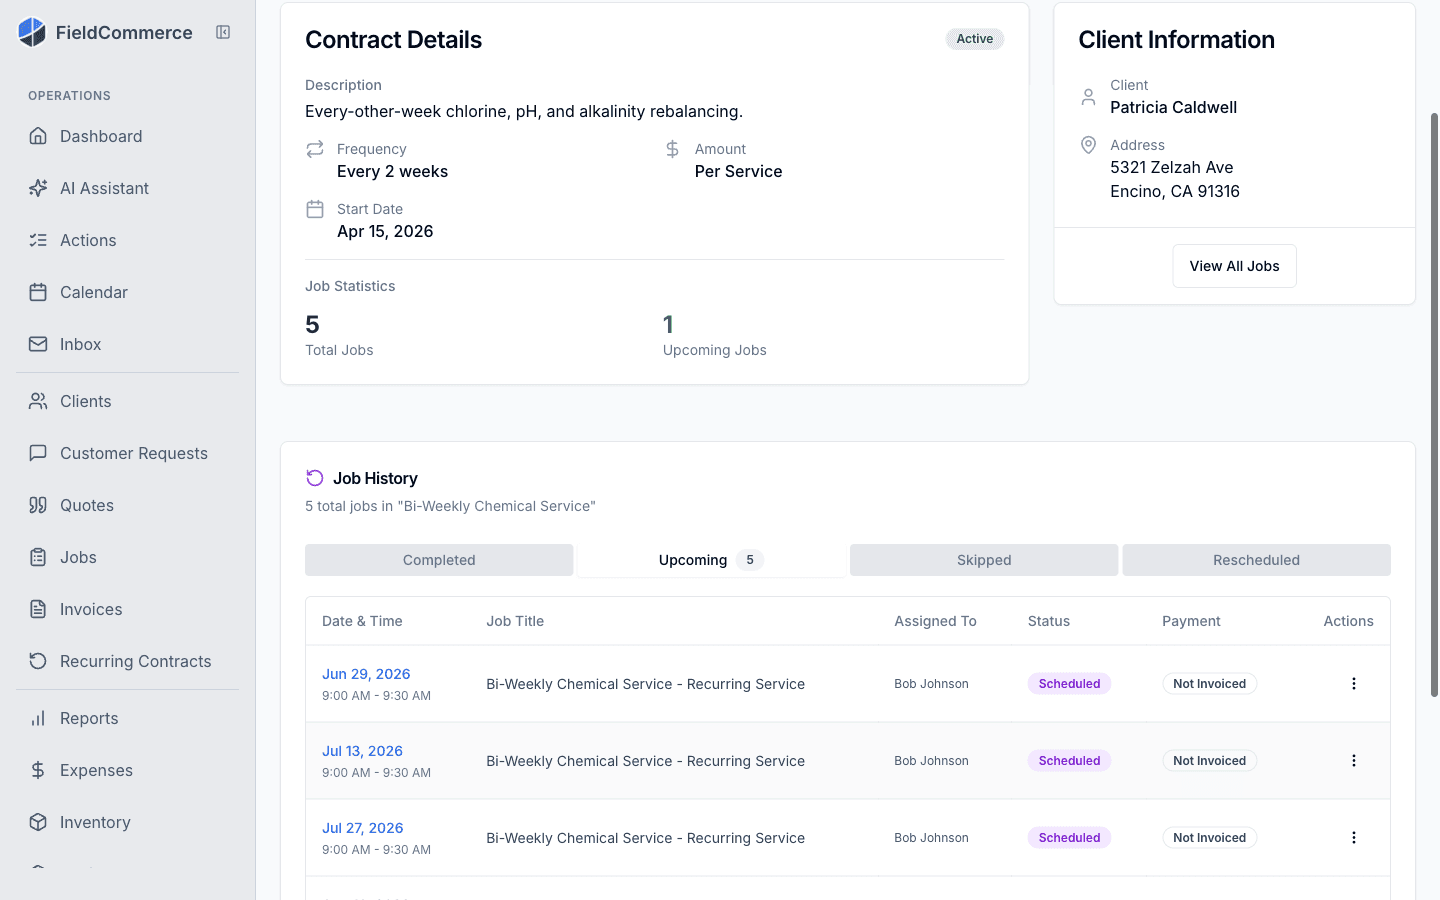Screen dimensions: 1440x900
Task: Click Not Invoiced badge for Jul 13 job
Action: tap(1209, 761)
